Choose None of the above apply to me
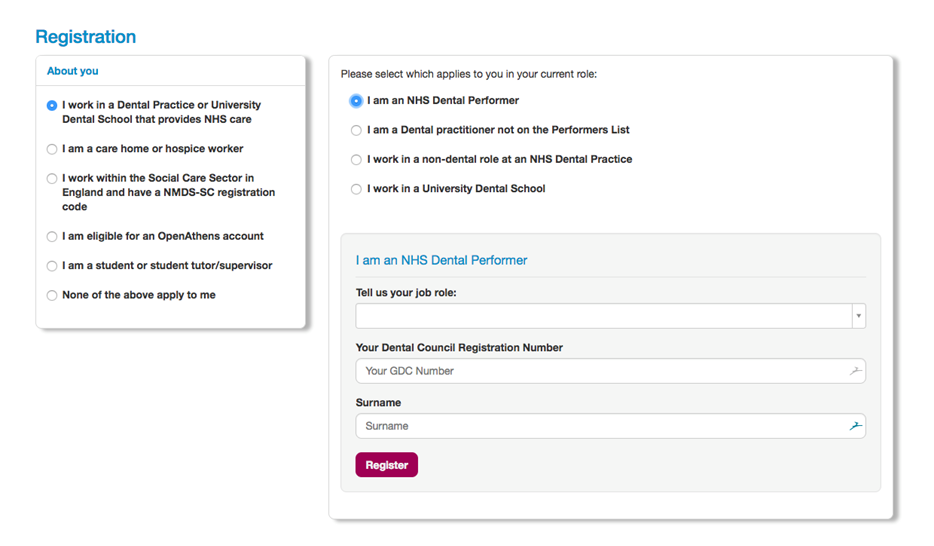Screen dimensions: 934x546 coord(52,295)
